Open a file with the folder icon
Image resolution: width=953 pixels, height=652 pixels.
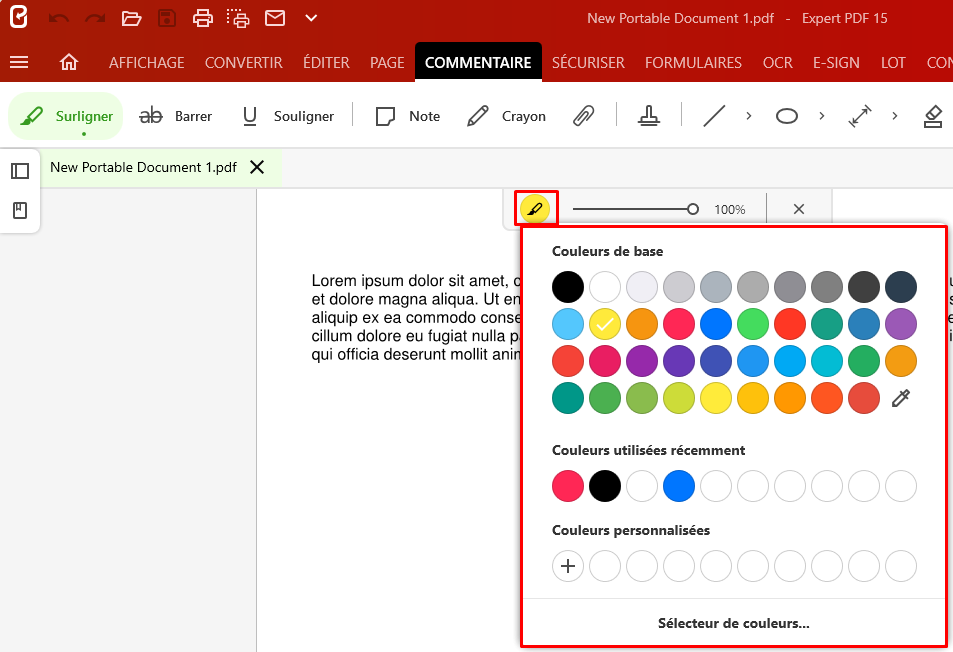click(131, 18)
